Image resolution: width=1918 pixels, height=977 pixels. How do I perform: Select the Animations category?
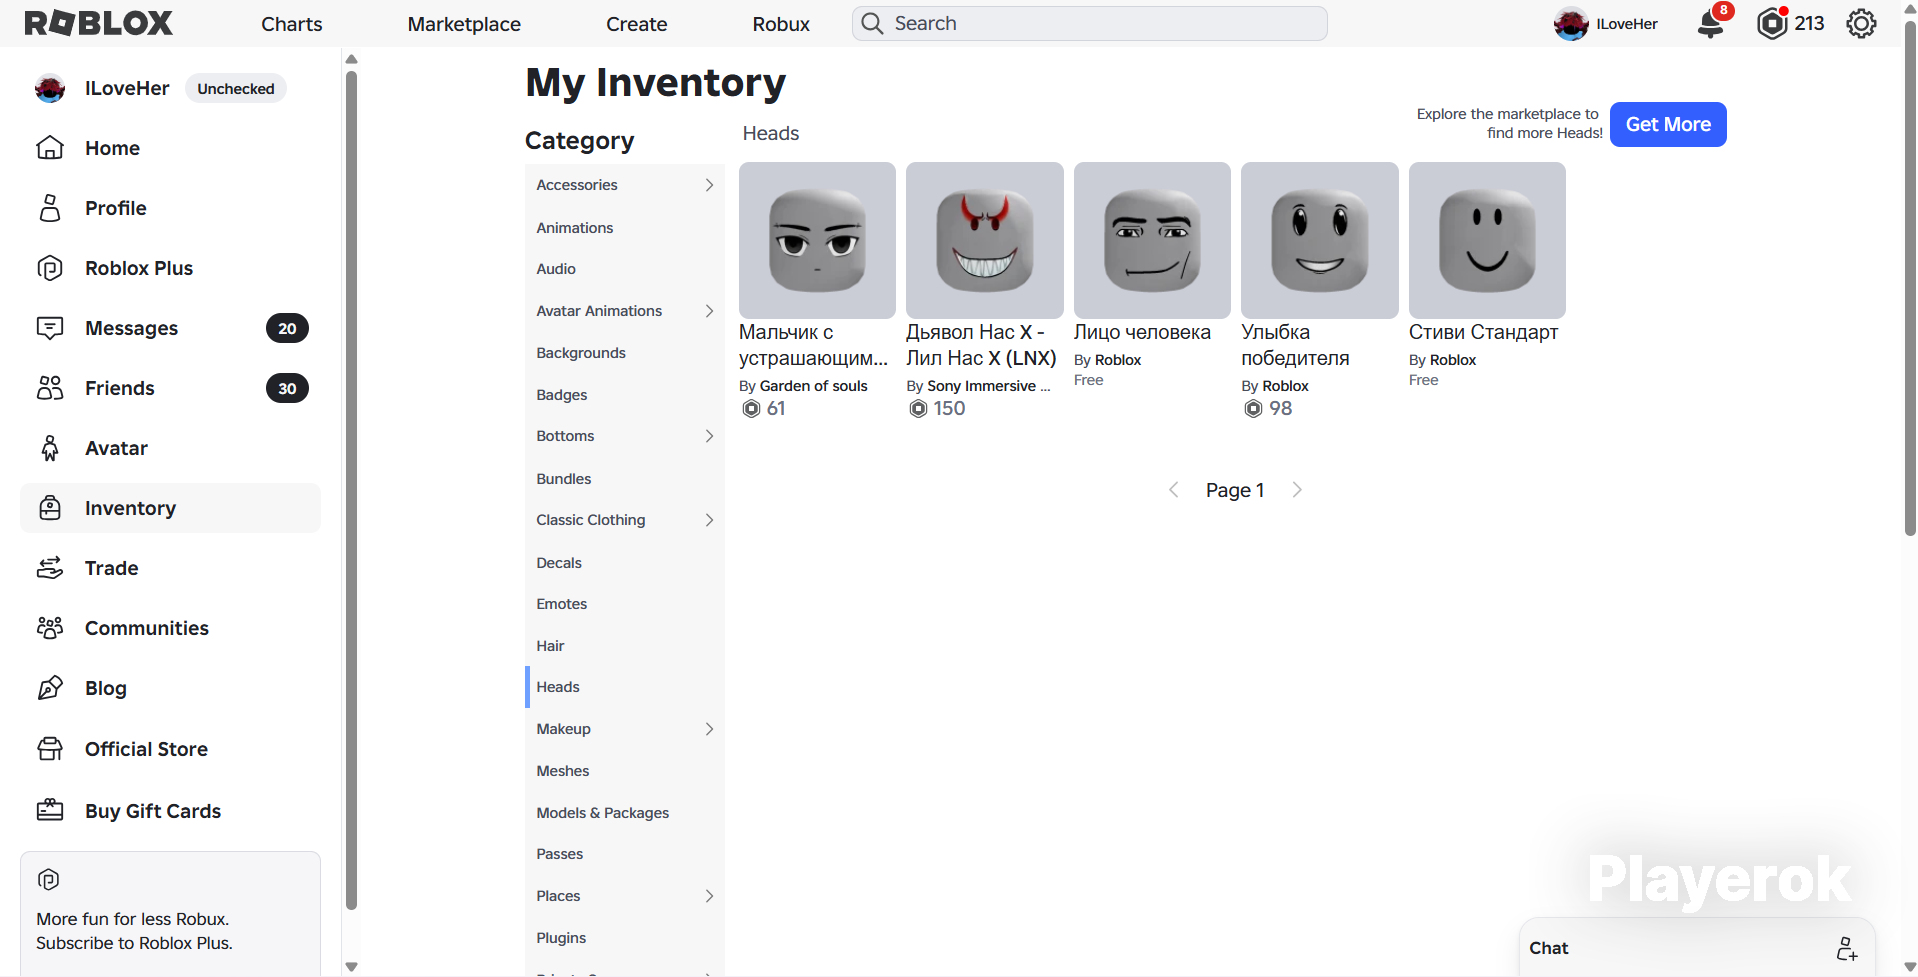pyautogui.click(x=625, y=228)
